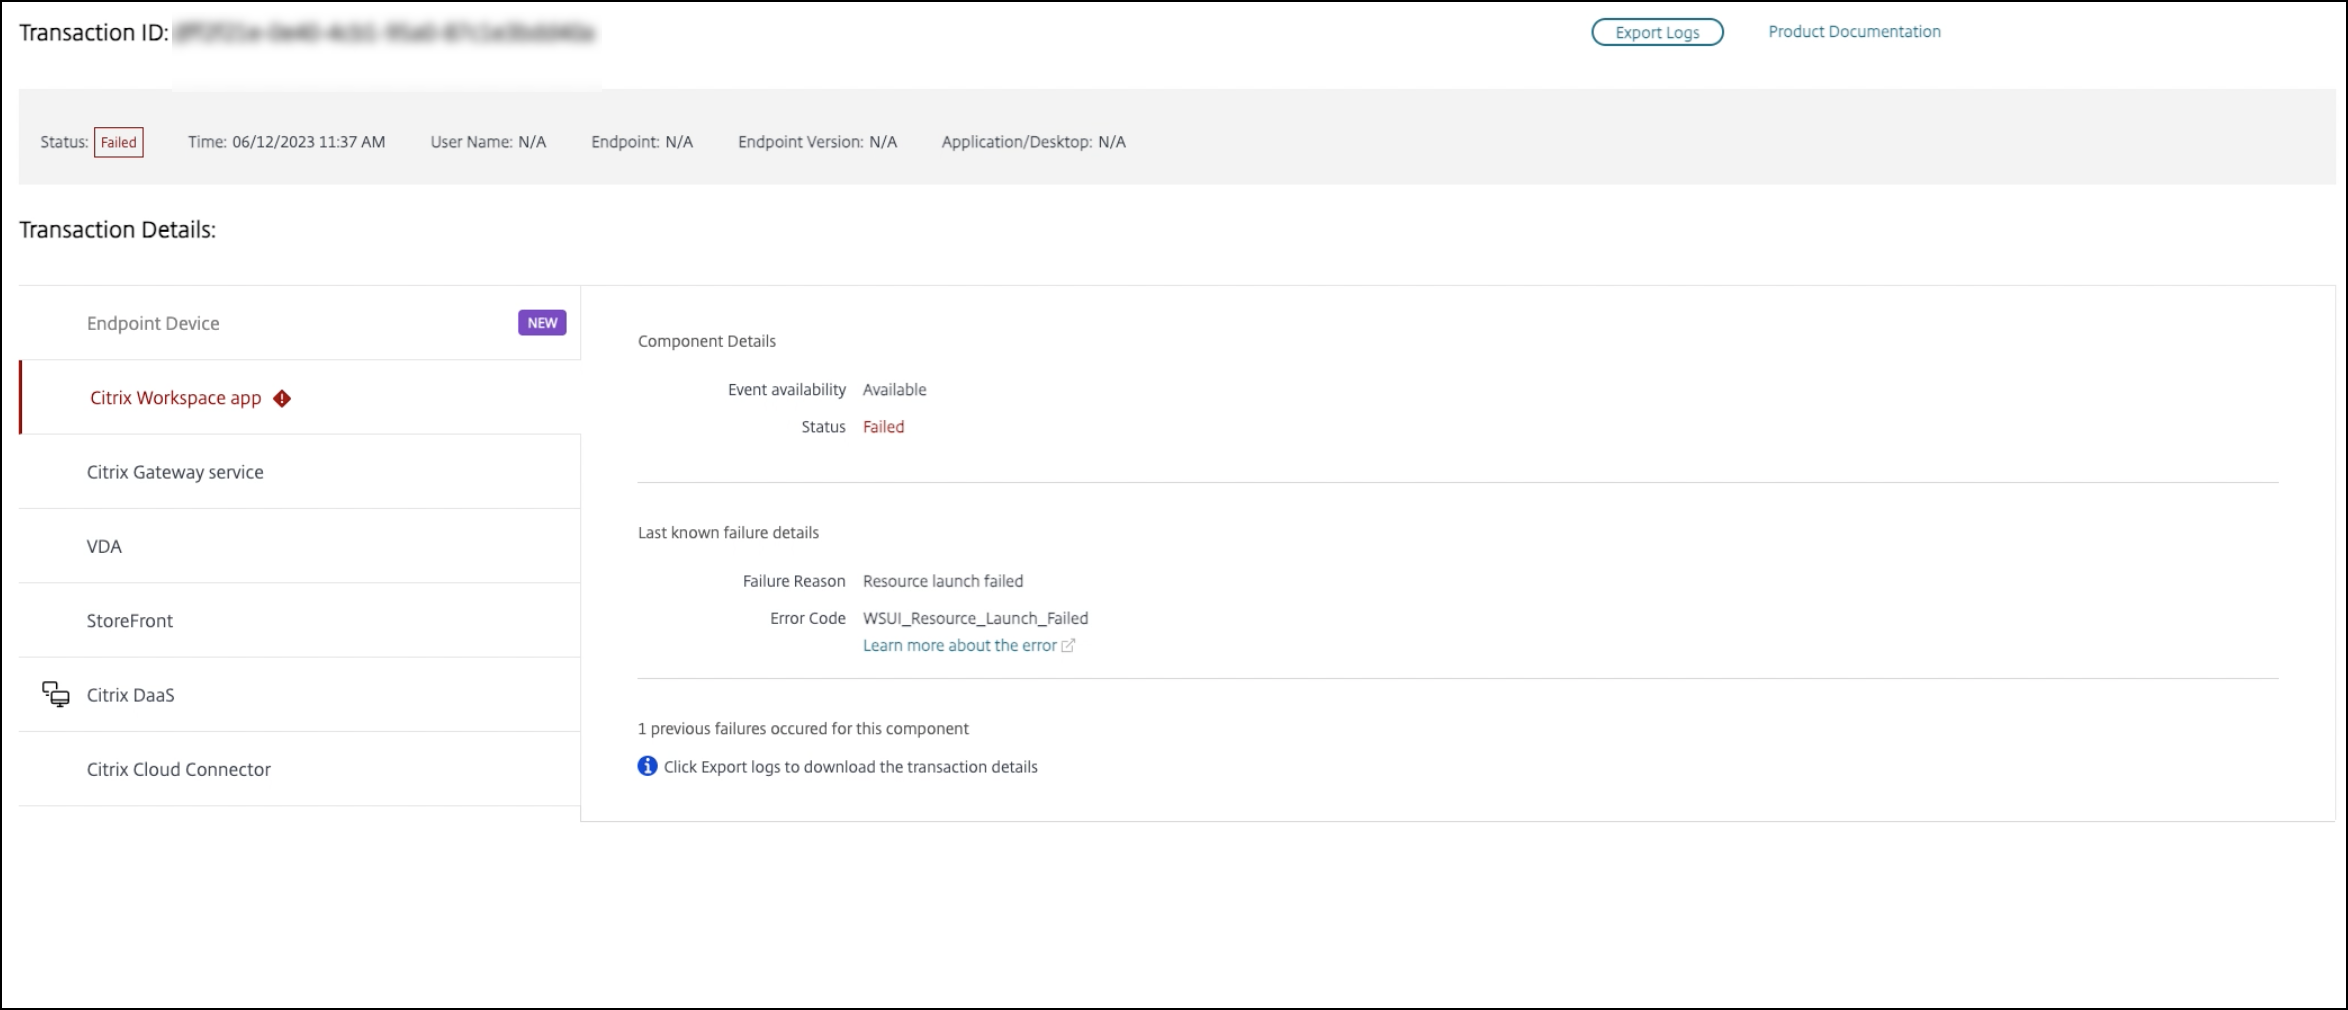Screen dimensions: 2348x1010
Task: Click the red error diamond icon
Action: pos(282,398)
